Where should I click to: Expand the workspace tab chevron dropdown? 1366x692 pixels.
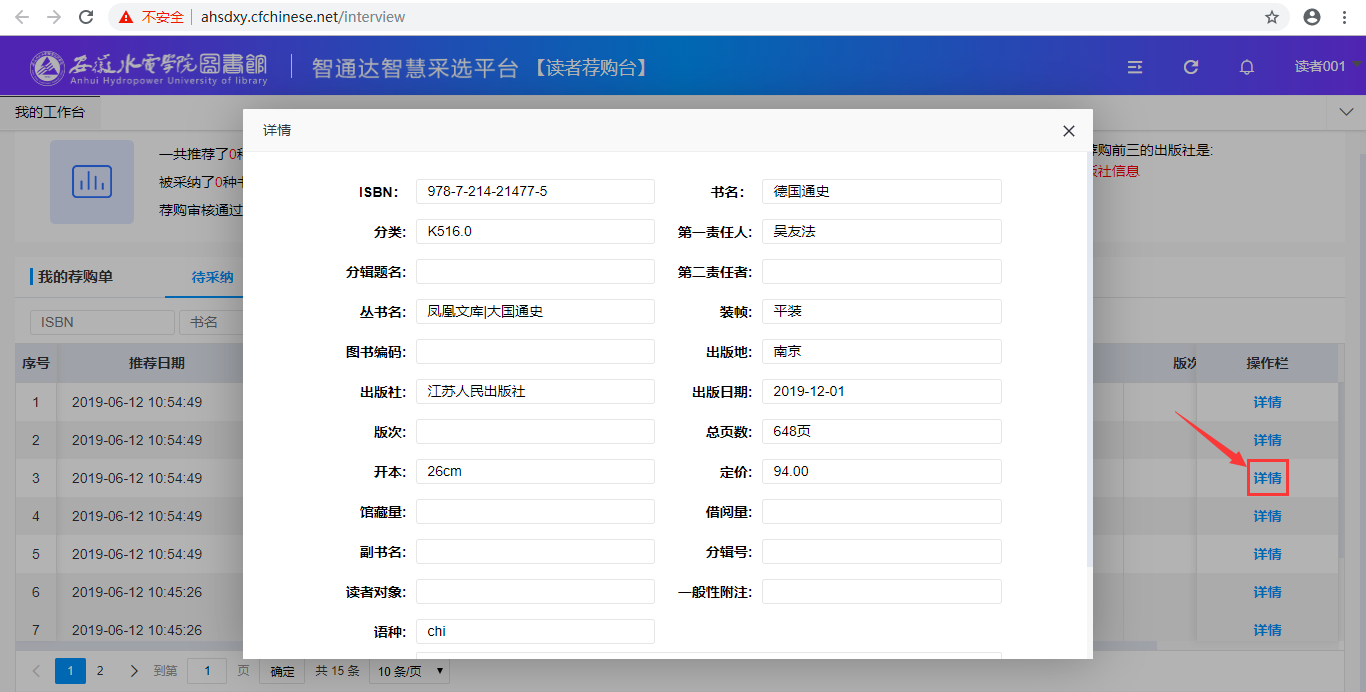[x=1345, y=112]
